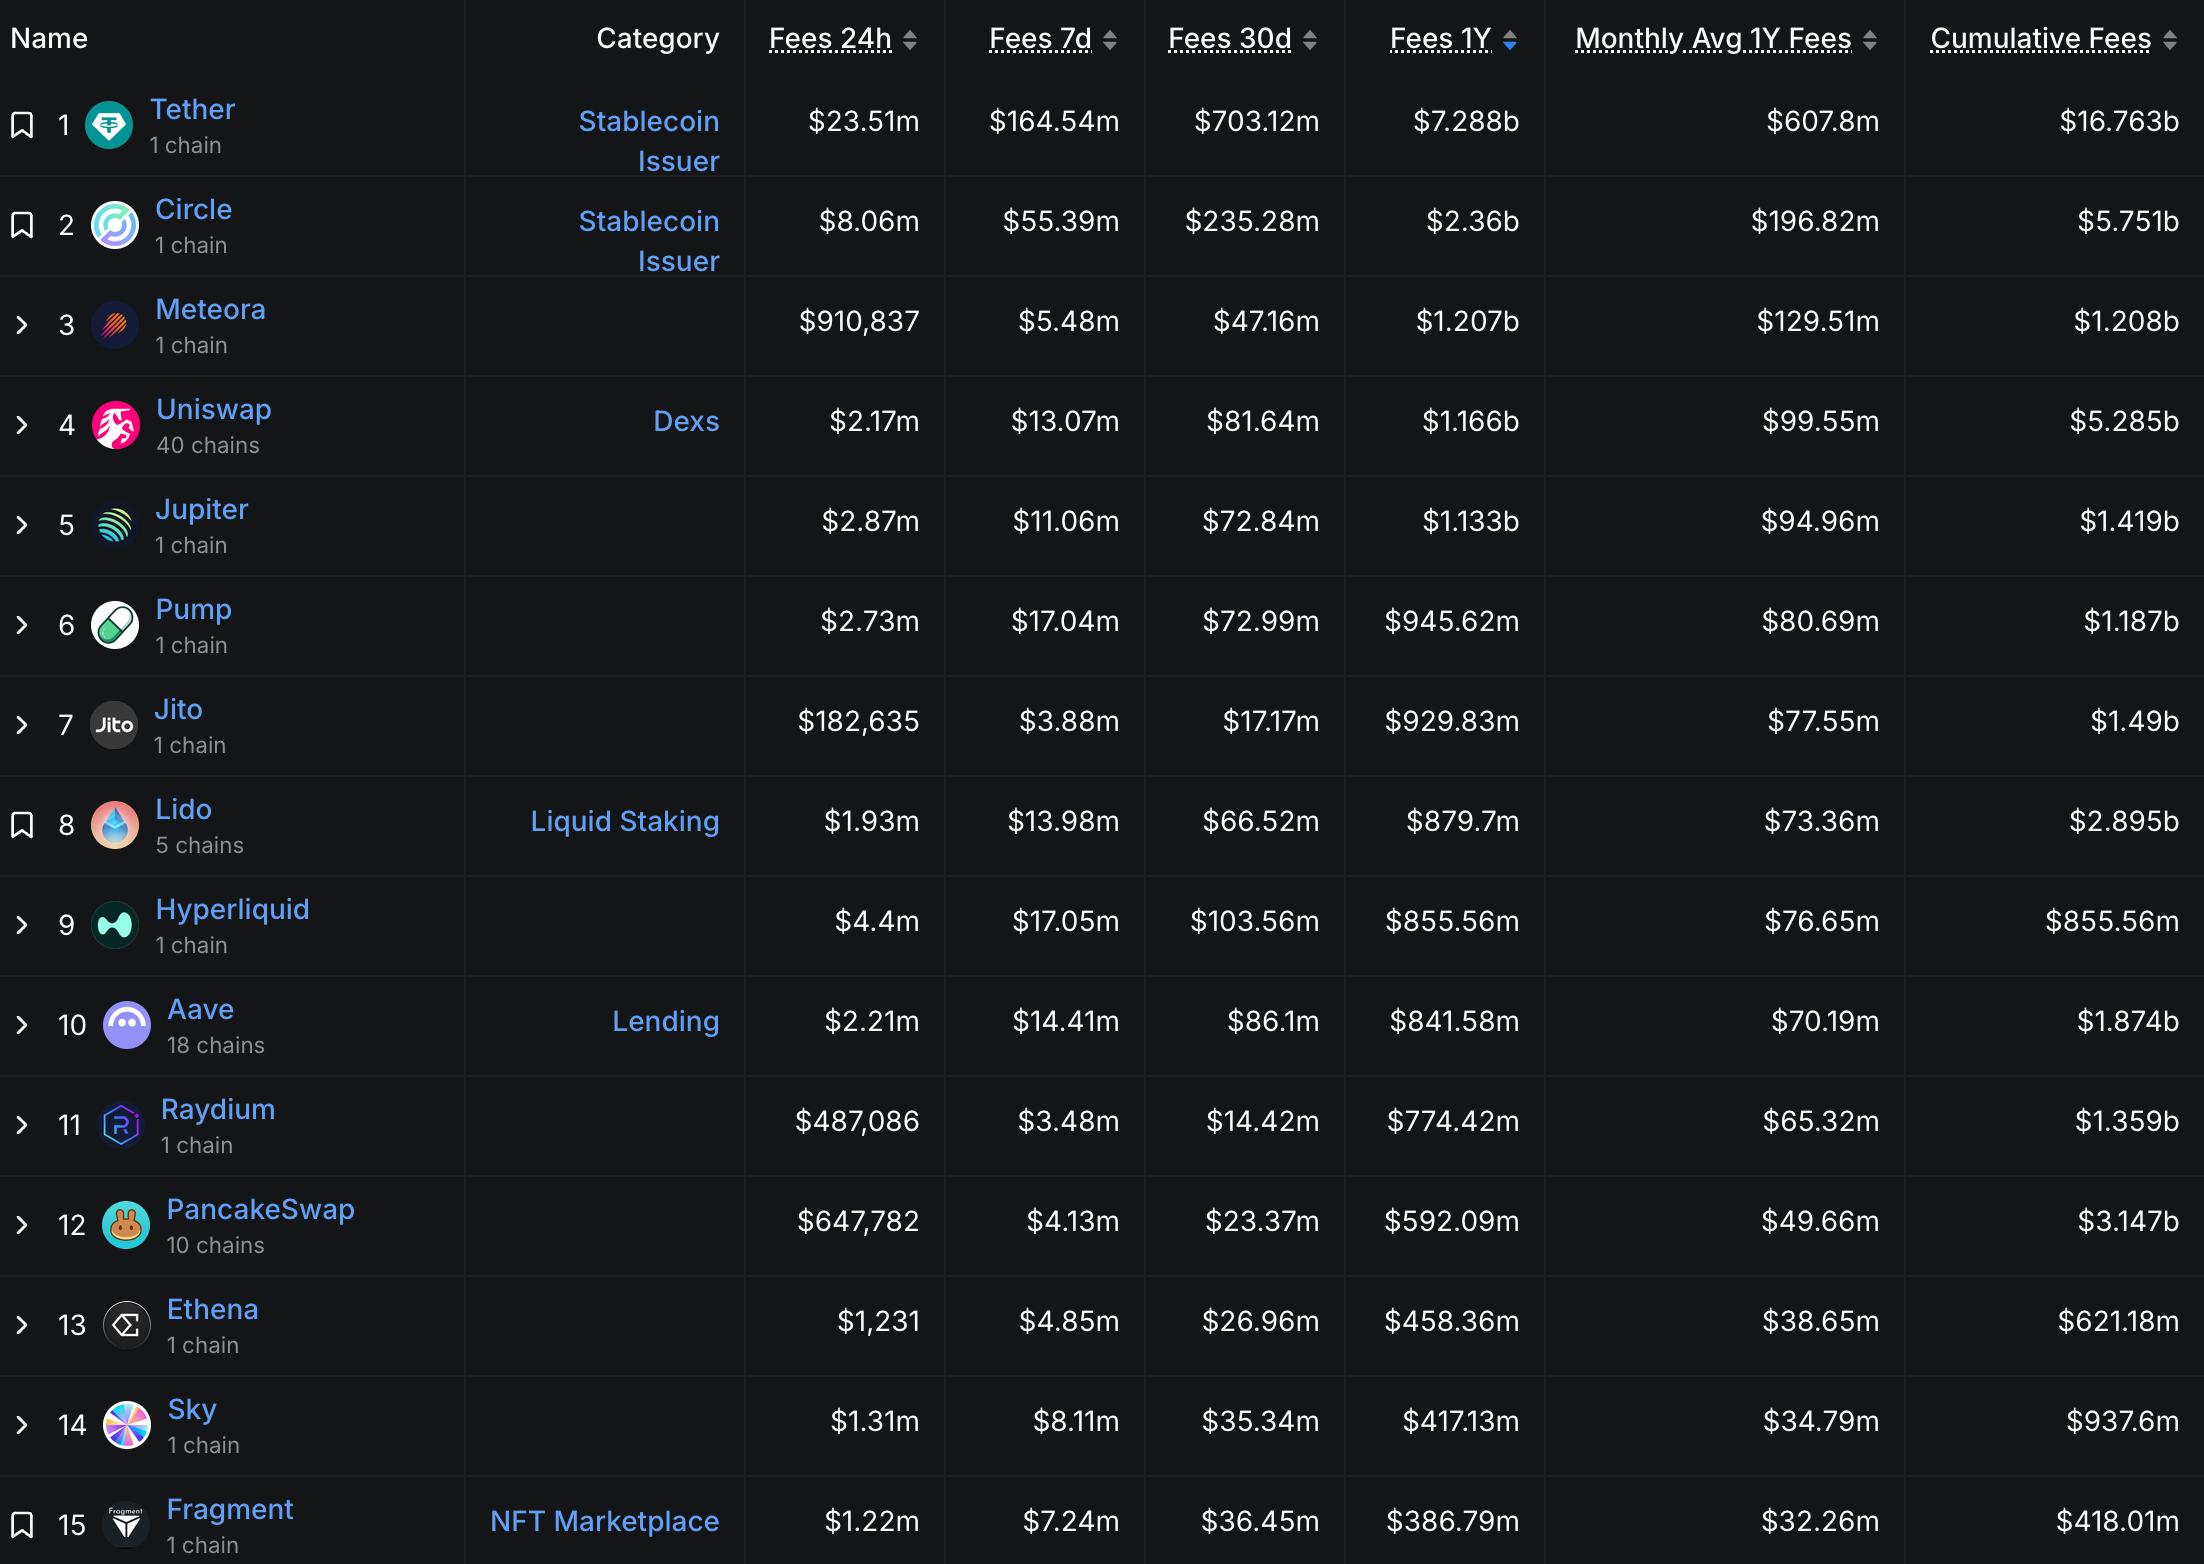Toggle bookmark for Lido
This screenshot has width=2204, height=1564.
[x=22, y=825]
